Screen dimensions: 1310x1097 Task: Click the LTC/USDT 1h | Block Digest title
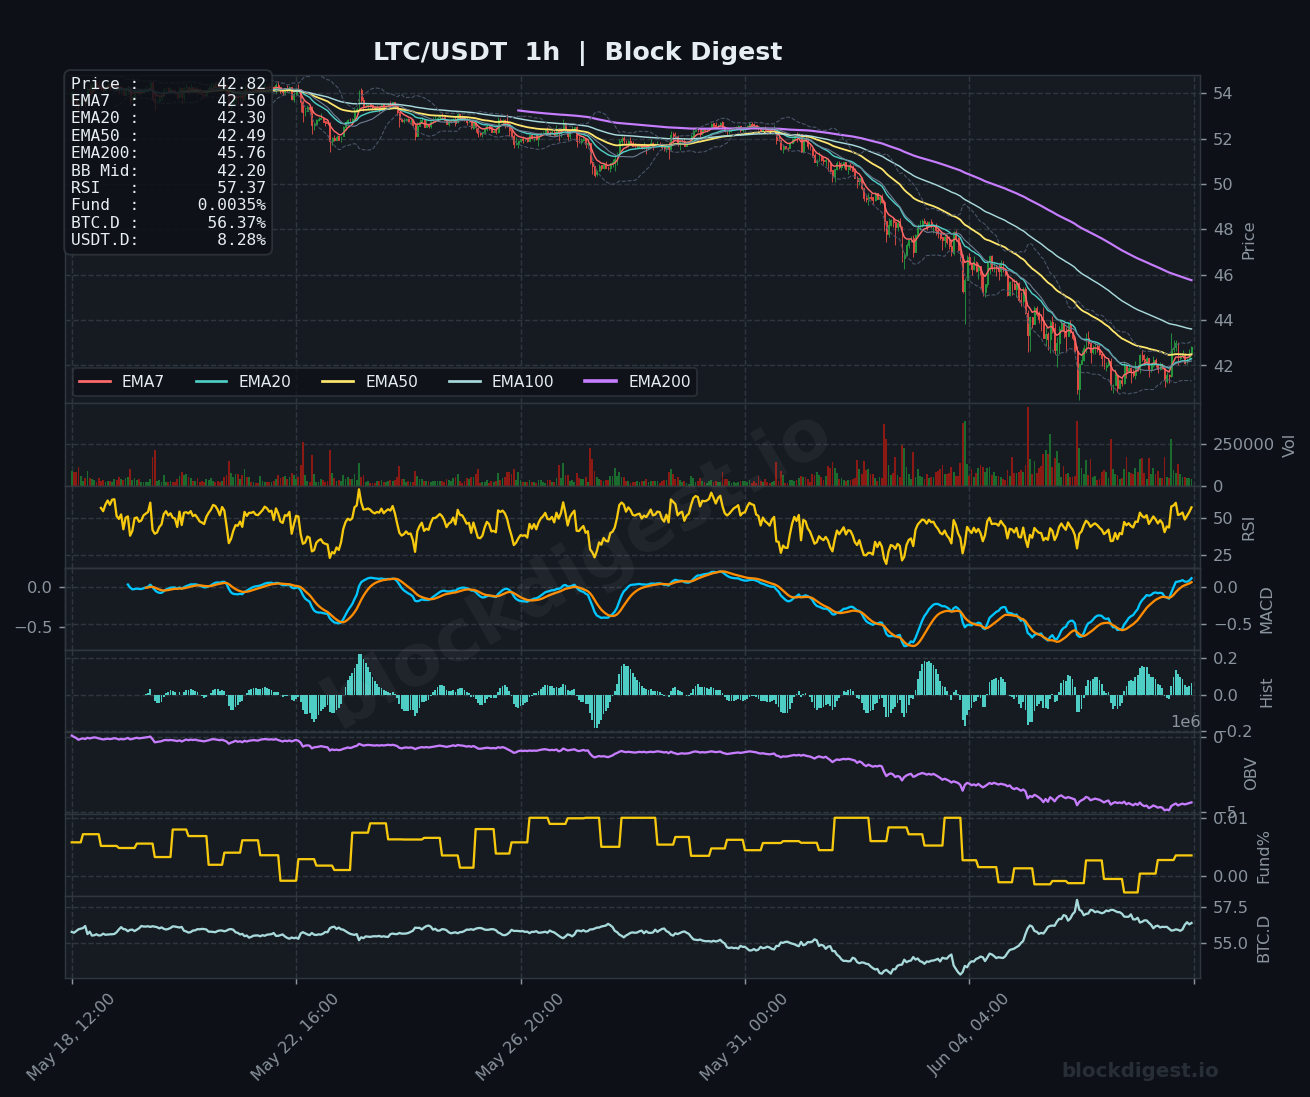pos(577,52)
